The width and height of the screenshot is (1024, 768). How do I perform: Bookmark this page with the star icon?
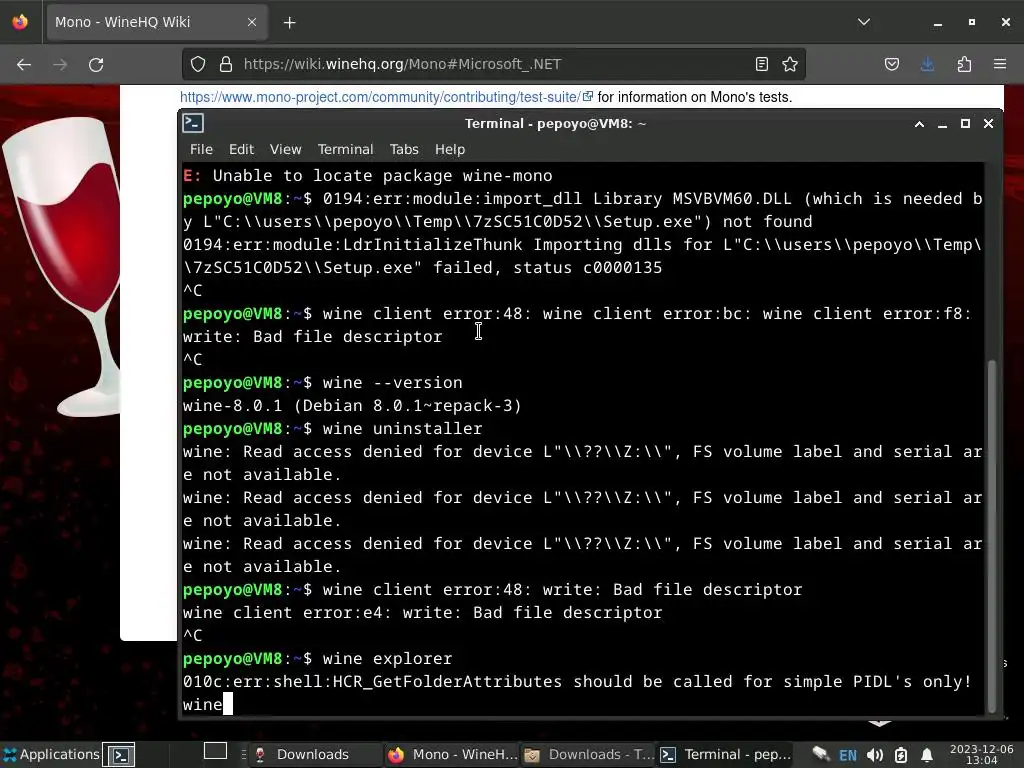790,64
